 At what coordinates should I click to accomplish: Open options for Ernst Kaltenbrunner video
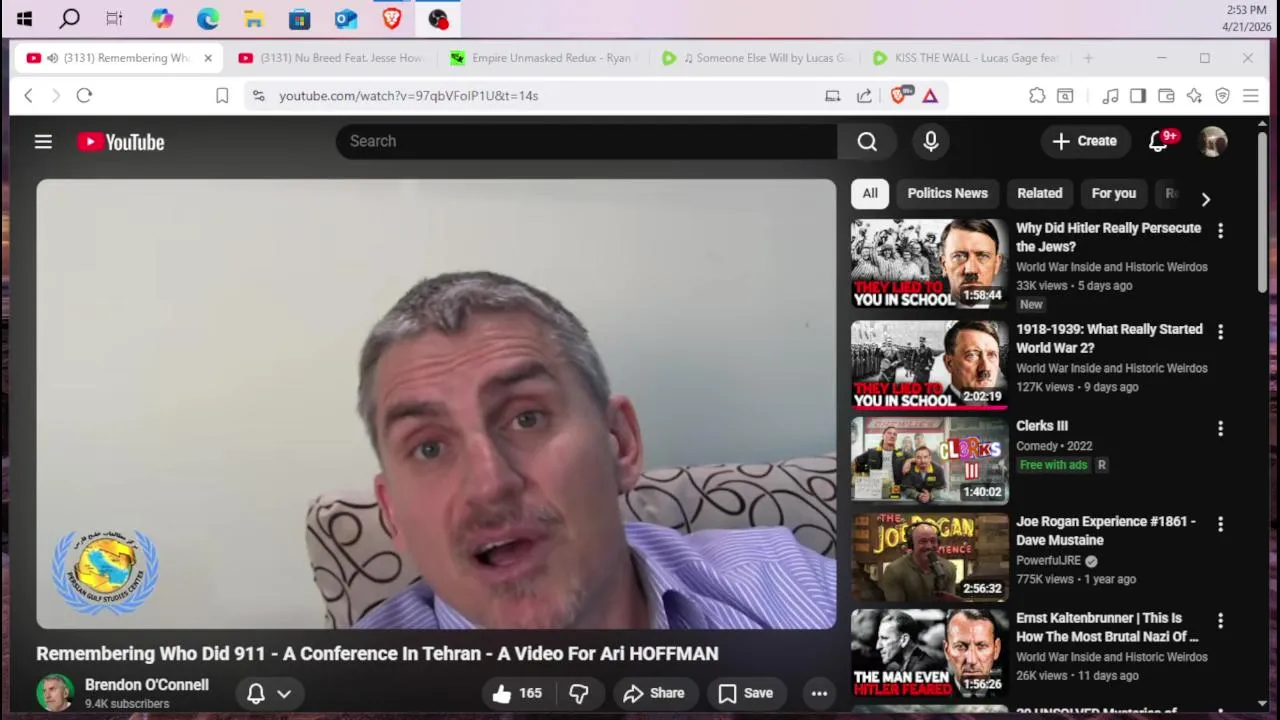tap(1220, 621)
